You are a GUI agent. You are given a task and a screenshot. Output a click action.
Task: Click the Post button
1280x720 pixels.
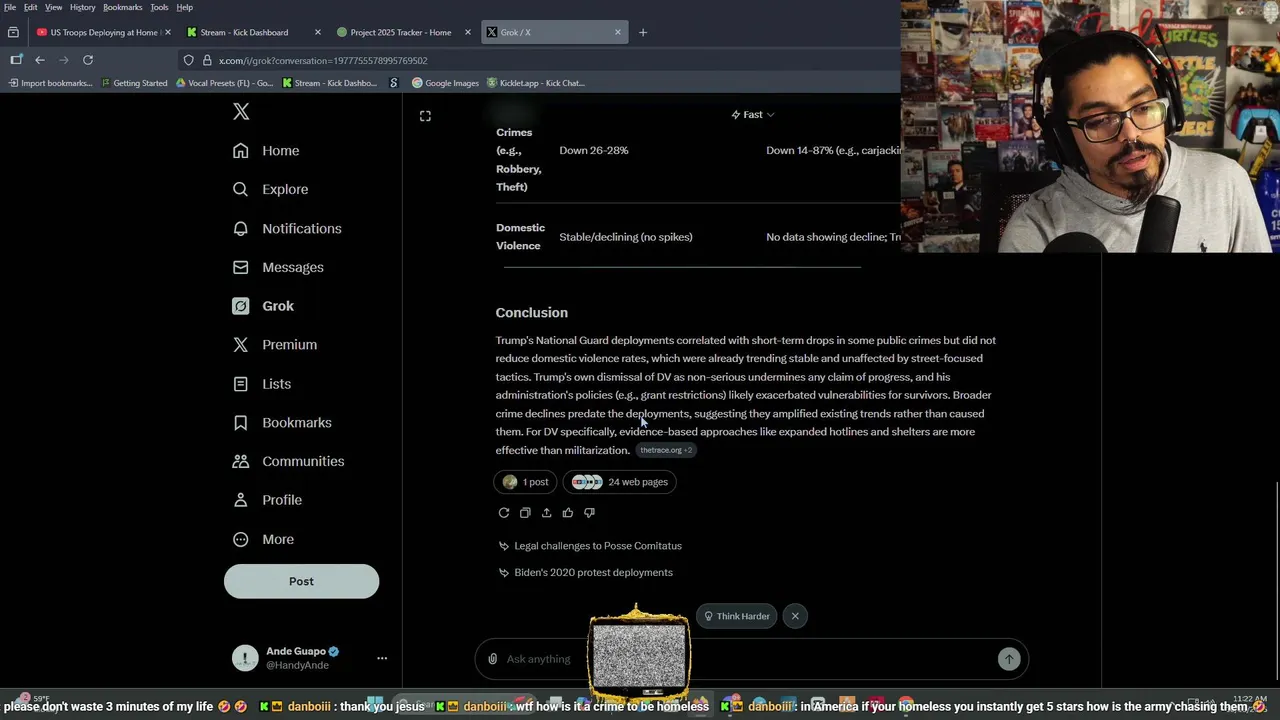pos(301,581)
